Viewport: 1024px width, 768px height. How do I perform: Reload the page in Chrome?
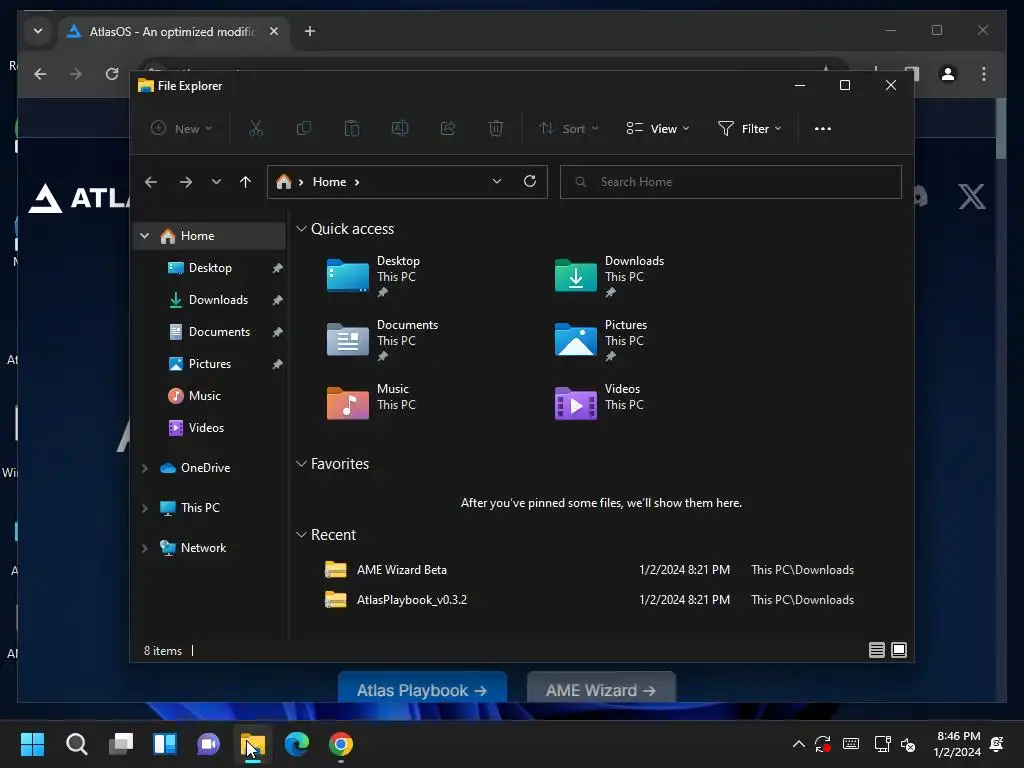tap(112, 74)
